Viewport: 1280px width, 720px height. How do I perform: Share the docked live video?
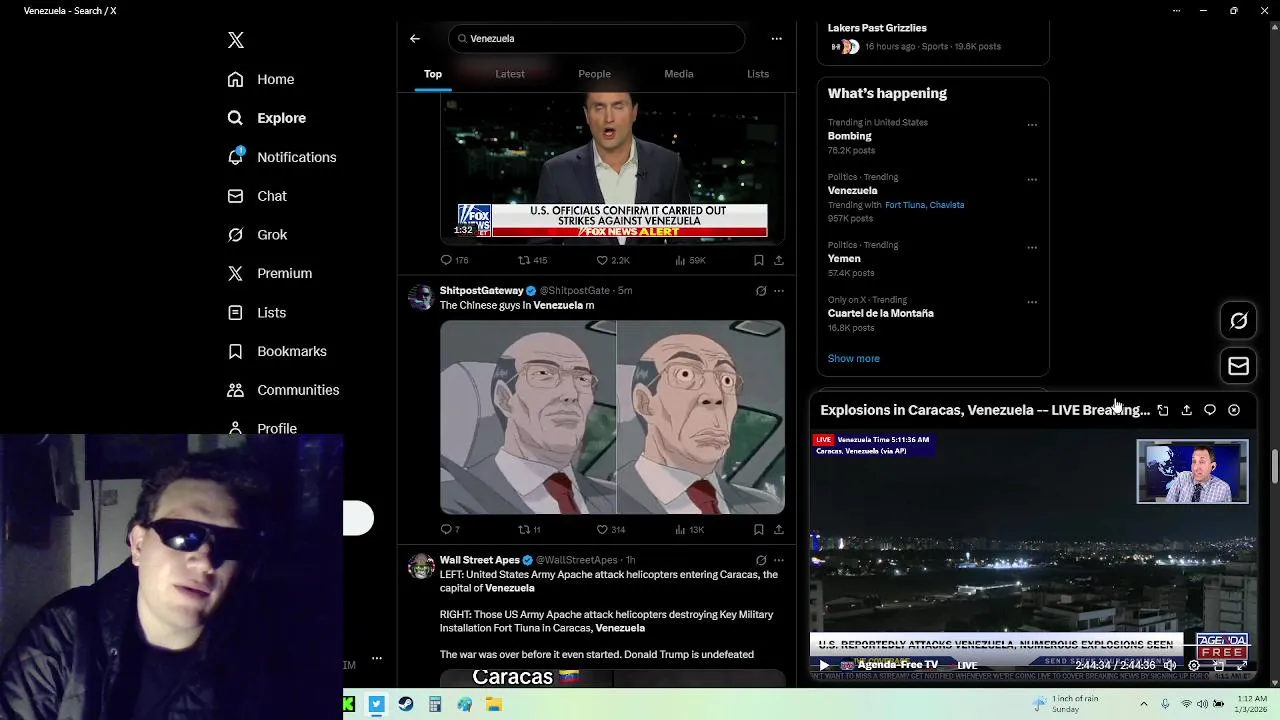[1187, 410]
